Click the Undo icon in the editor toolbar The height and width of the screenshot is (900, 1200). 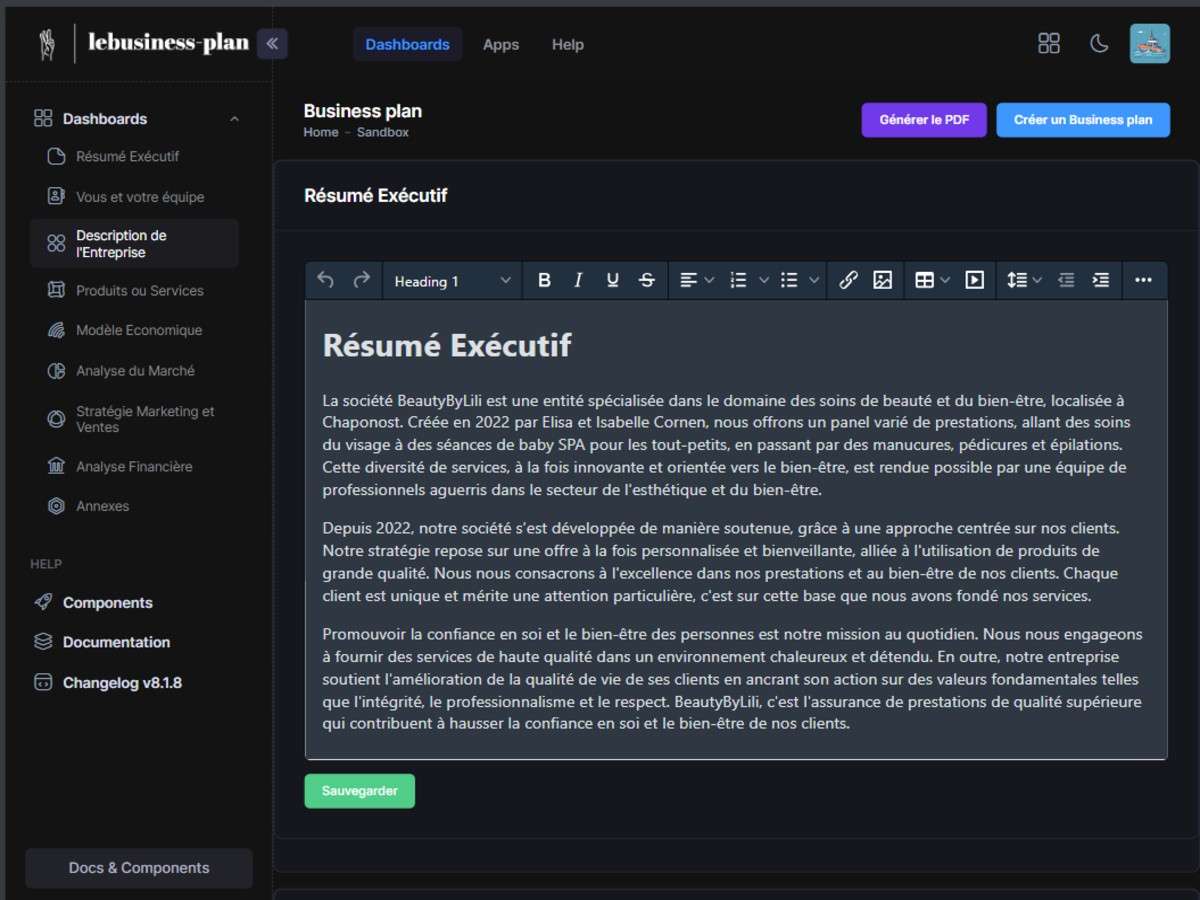click(325, 280)
